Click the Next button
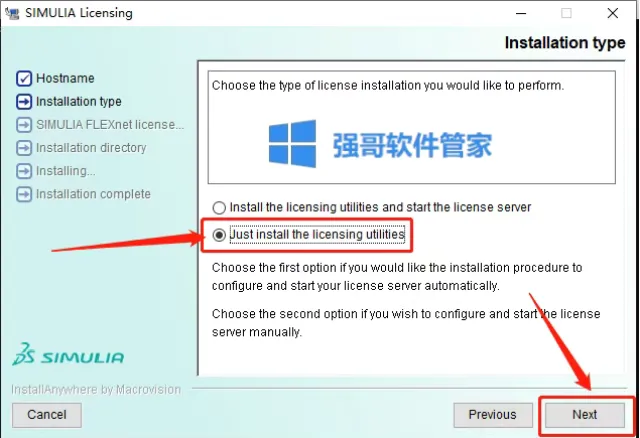 pyautogui.click(x=584, y=415)
